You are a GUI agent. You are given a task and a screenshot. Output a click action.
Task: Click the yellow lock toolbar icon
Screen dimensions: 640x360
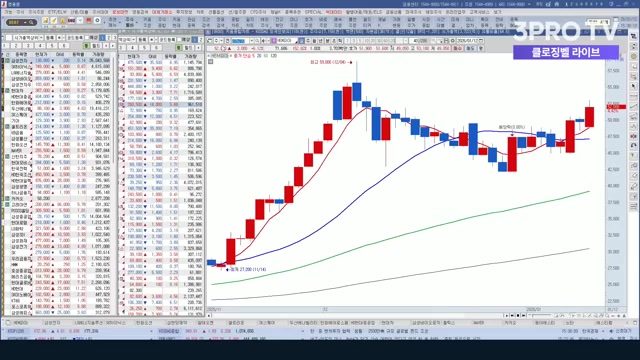63,21
